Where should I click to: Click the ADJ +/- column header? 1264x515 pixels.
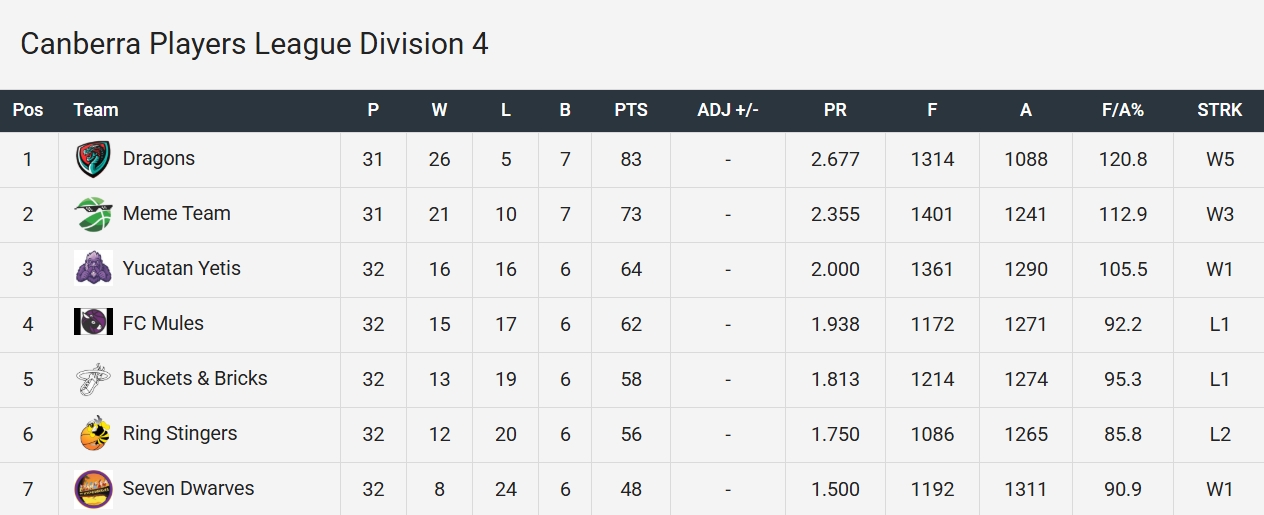click(x=728, y=110)
